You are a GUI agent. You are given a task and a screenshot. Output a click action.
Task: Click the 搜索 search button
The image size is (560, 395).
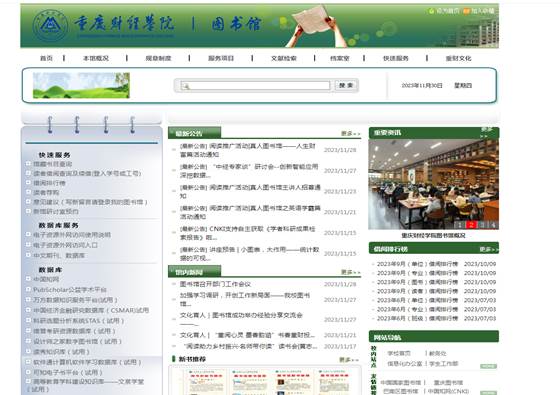point(346,85)
